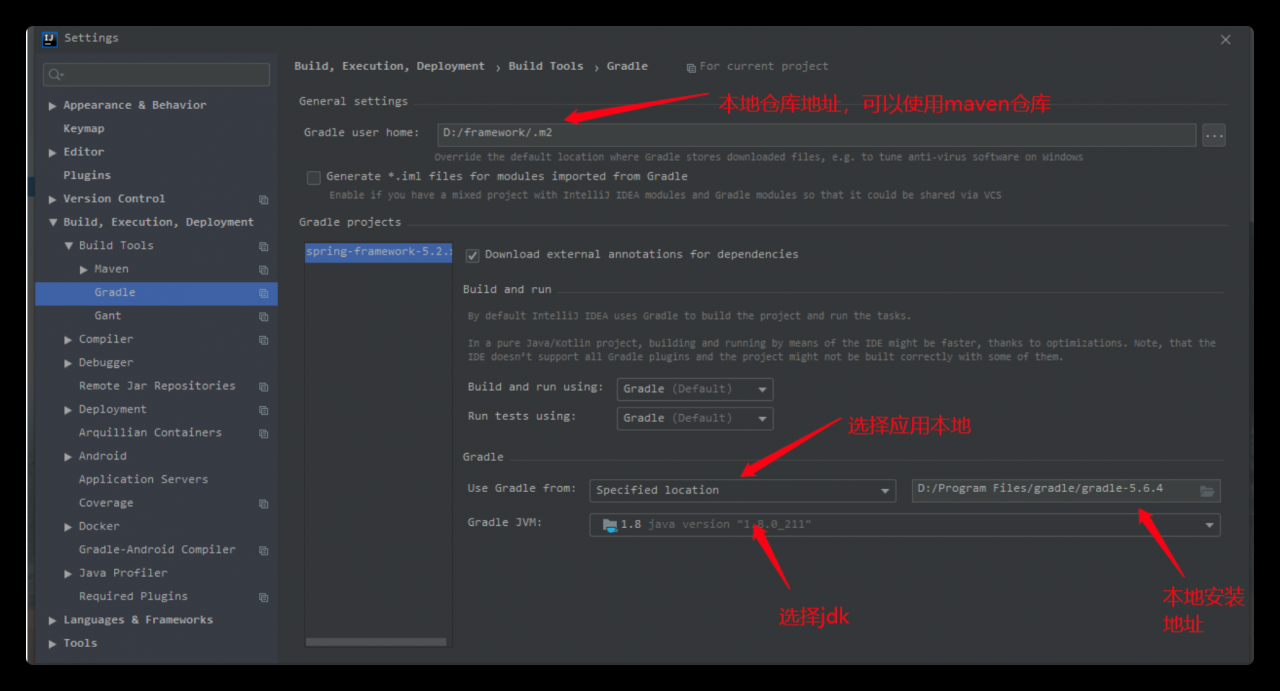The height and width of the screenshot is (691, 1280).
Task: Click the IntelliJ IDEA logo in title bar
Action: tap(49, 39)
